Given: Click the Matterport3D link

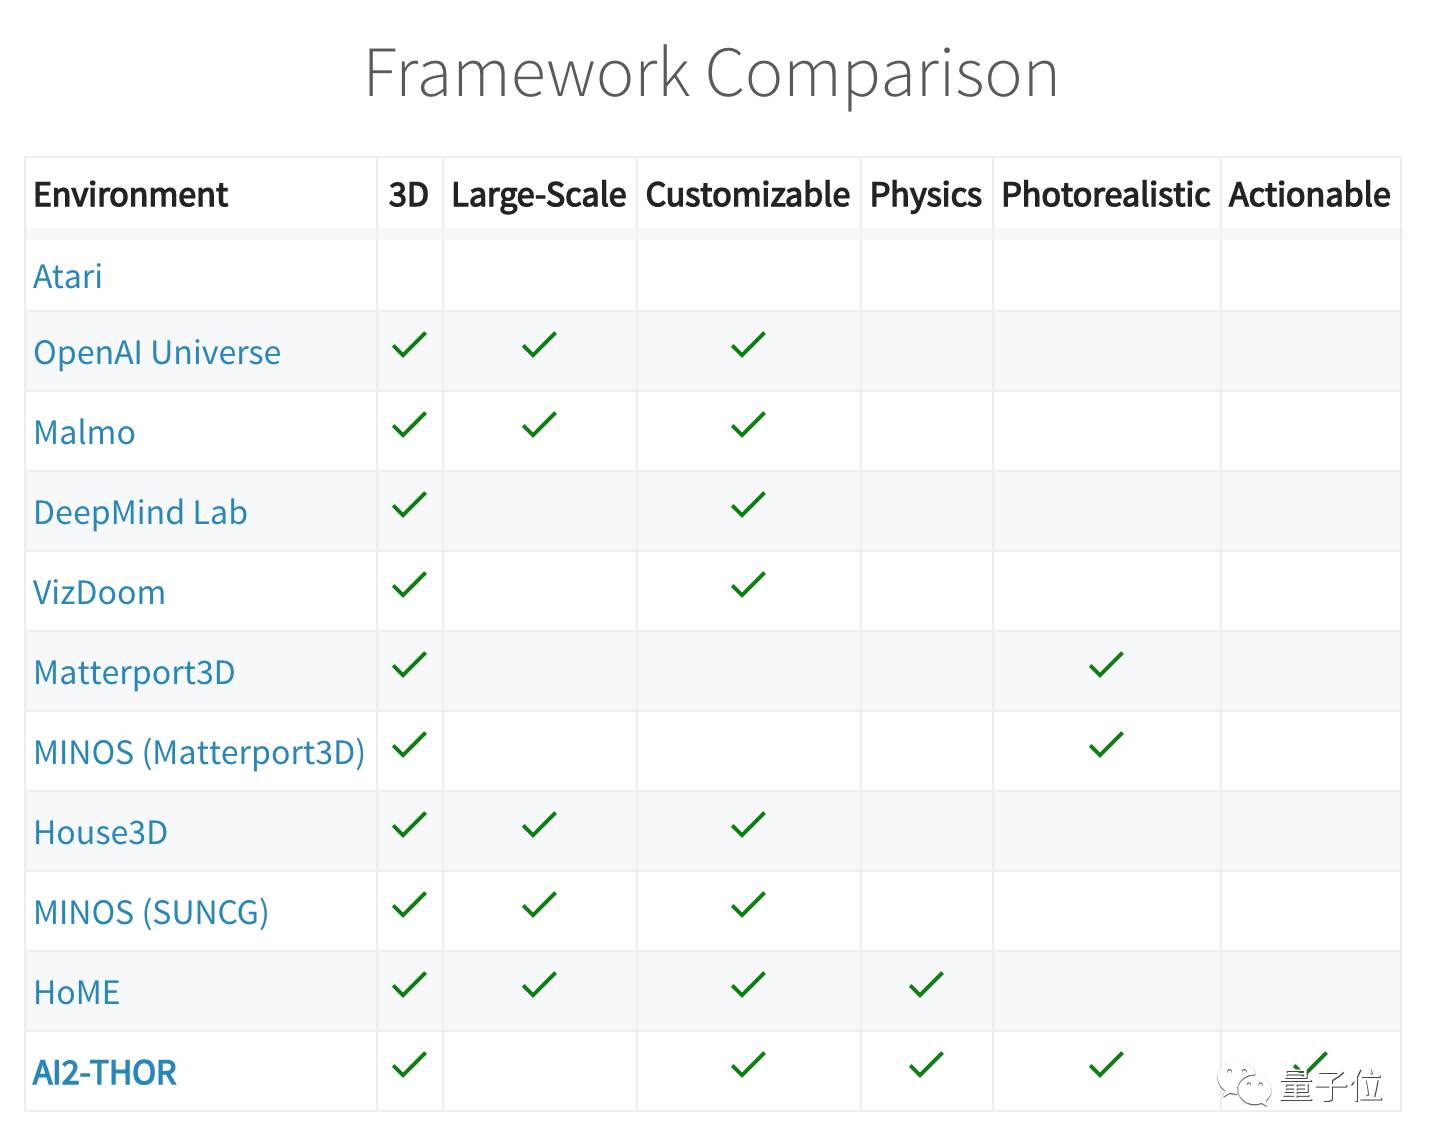Looking at the screenshot, I should pyautogui.click(x=134, y=672).
